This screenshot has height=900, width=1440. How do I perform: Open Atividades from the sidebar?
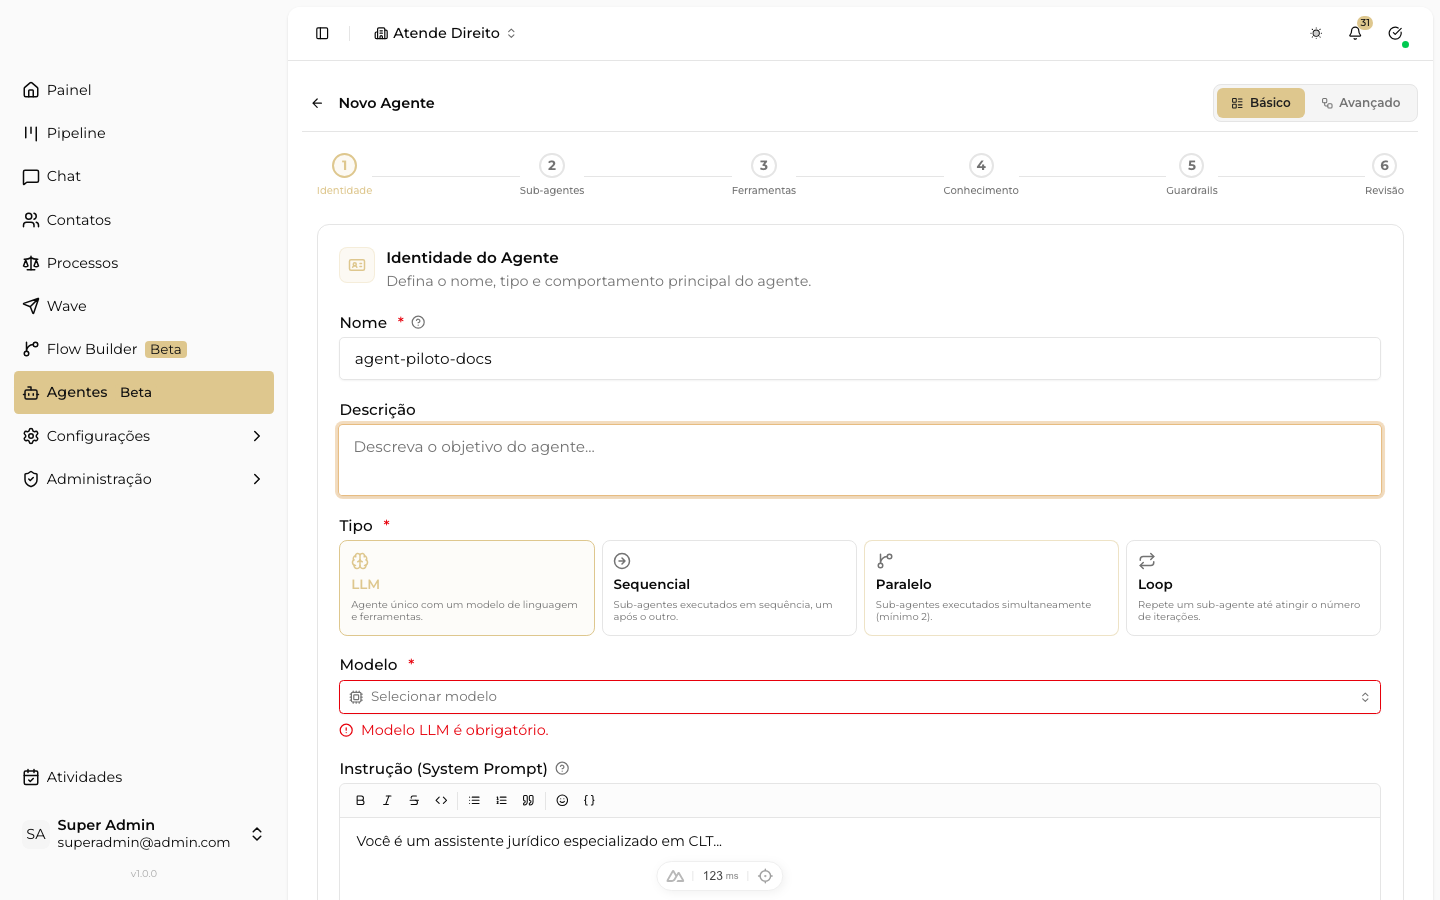coord(144,777)
